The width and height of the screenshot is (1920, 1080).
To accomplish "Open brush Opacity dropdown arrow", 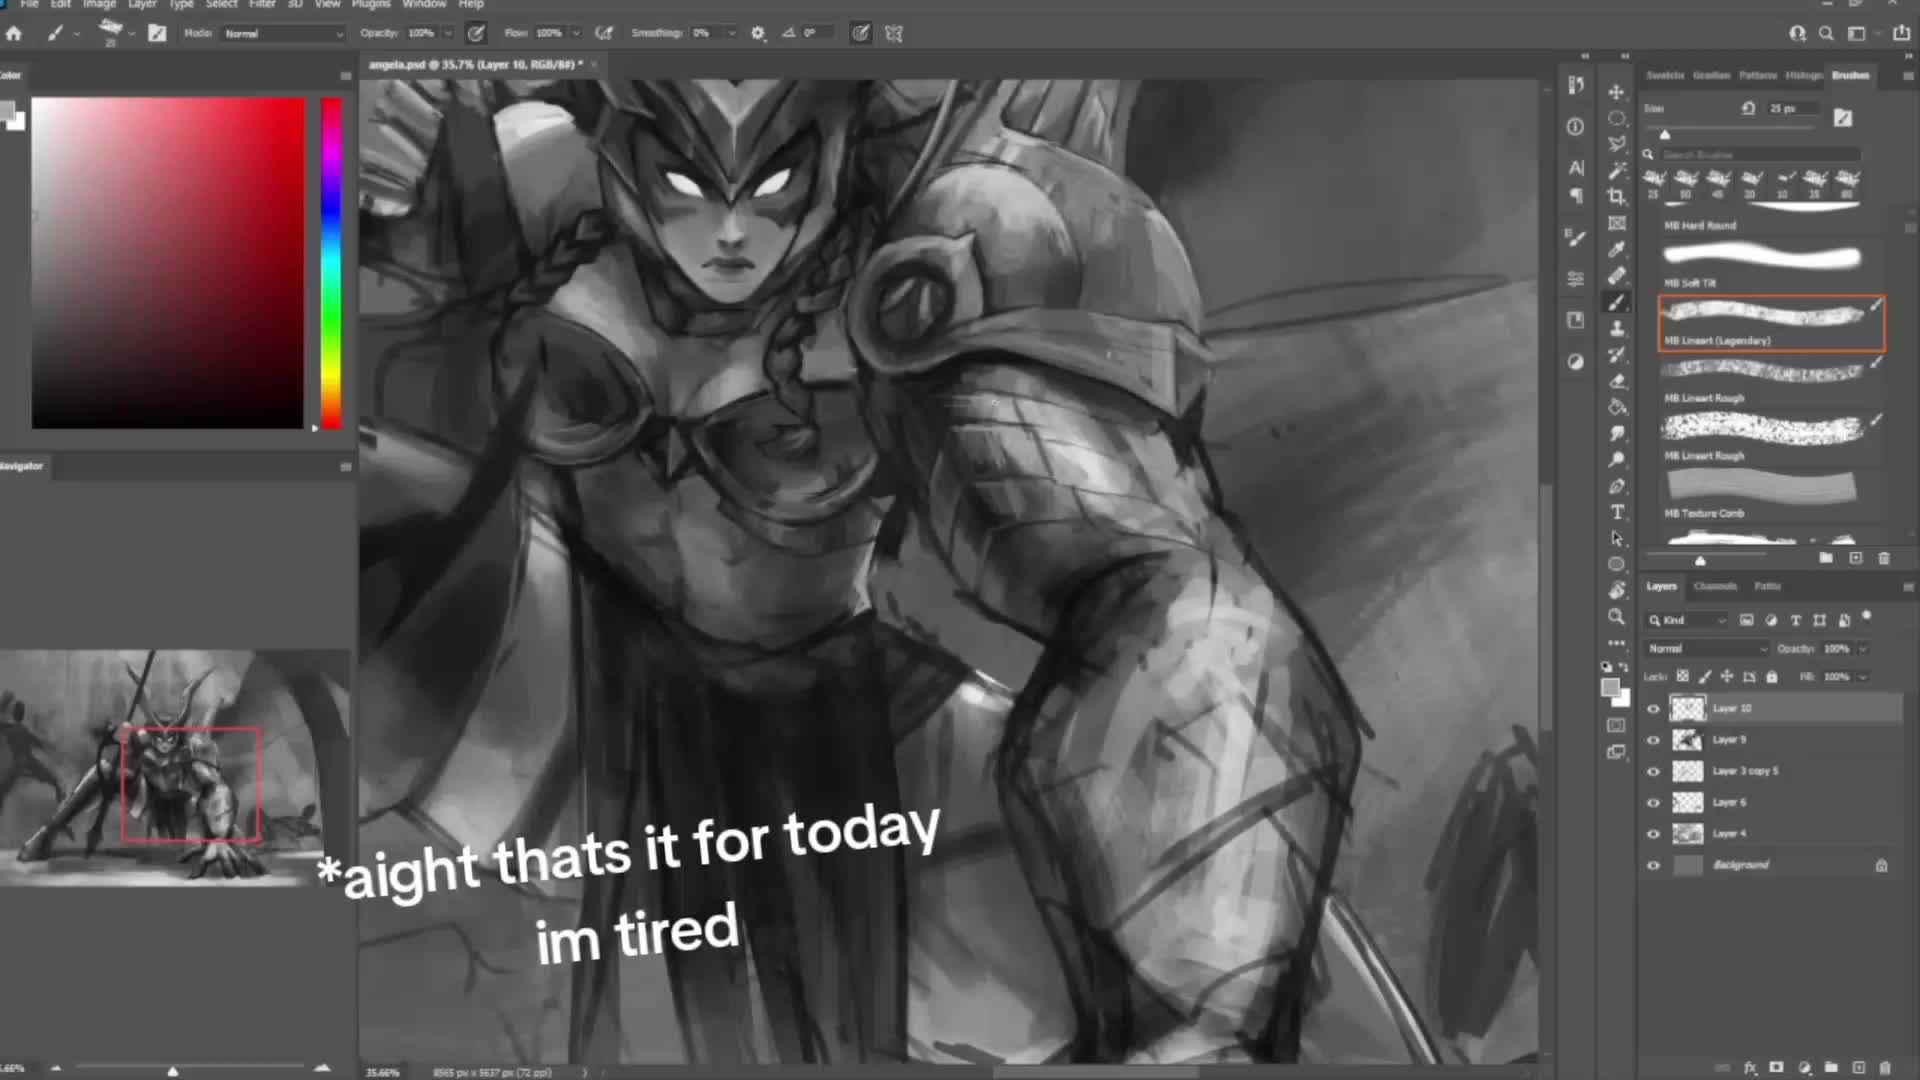I will (x=447, y=33).
